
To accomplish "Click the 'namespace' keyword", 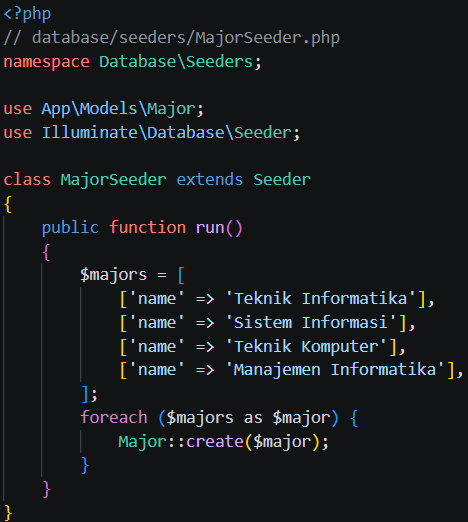I will point(46,62).
